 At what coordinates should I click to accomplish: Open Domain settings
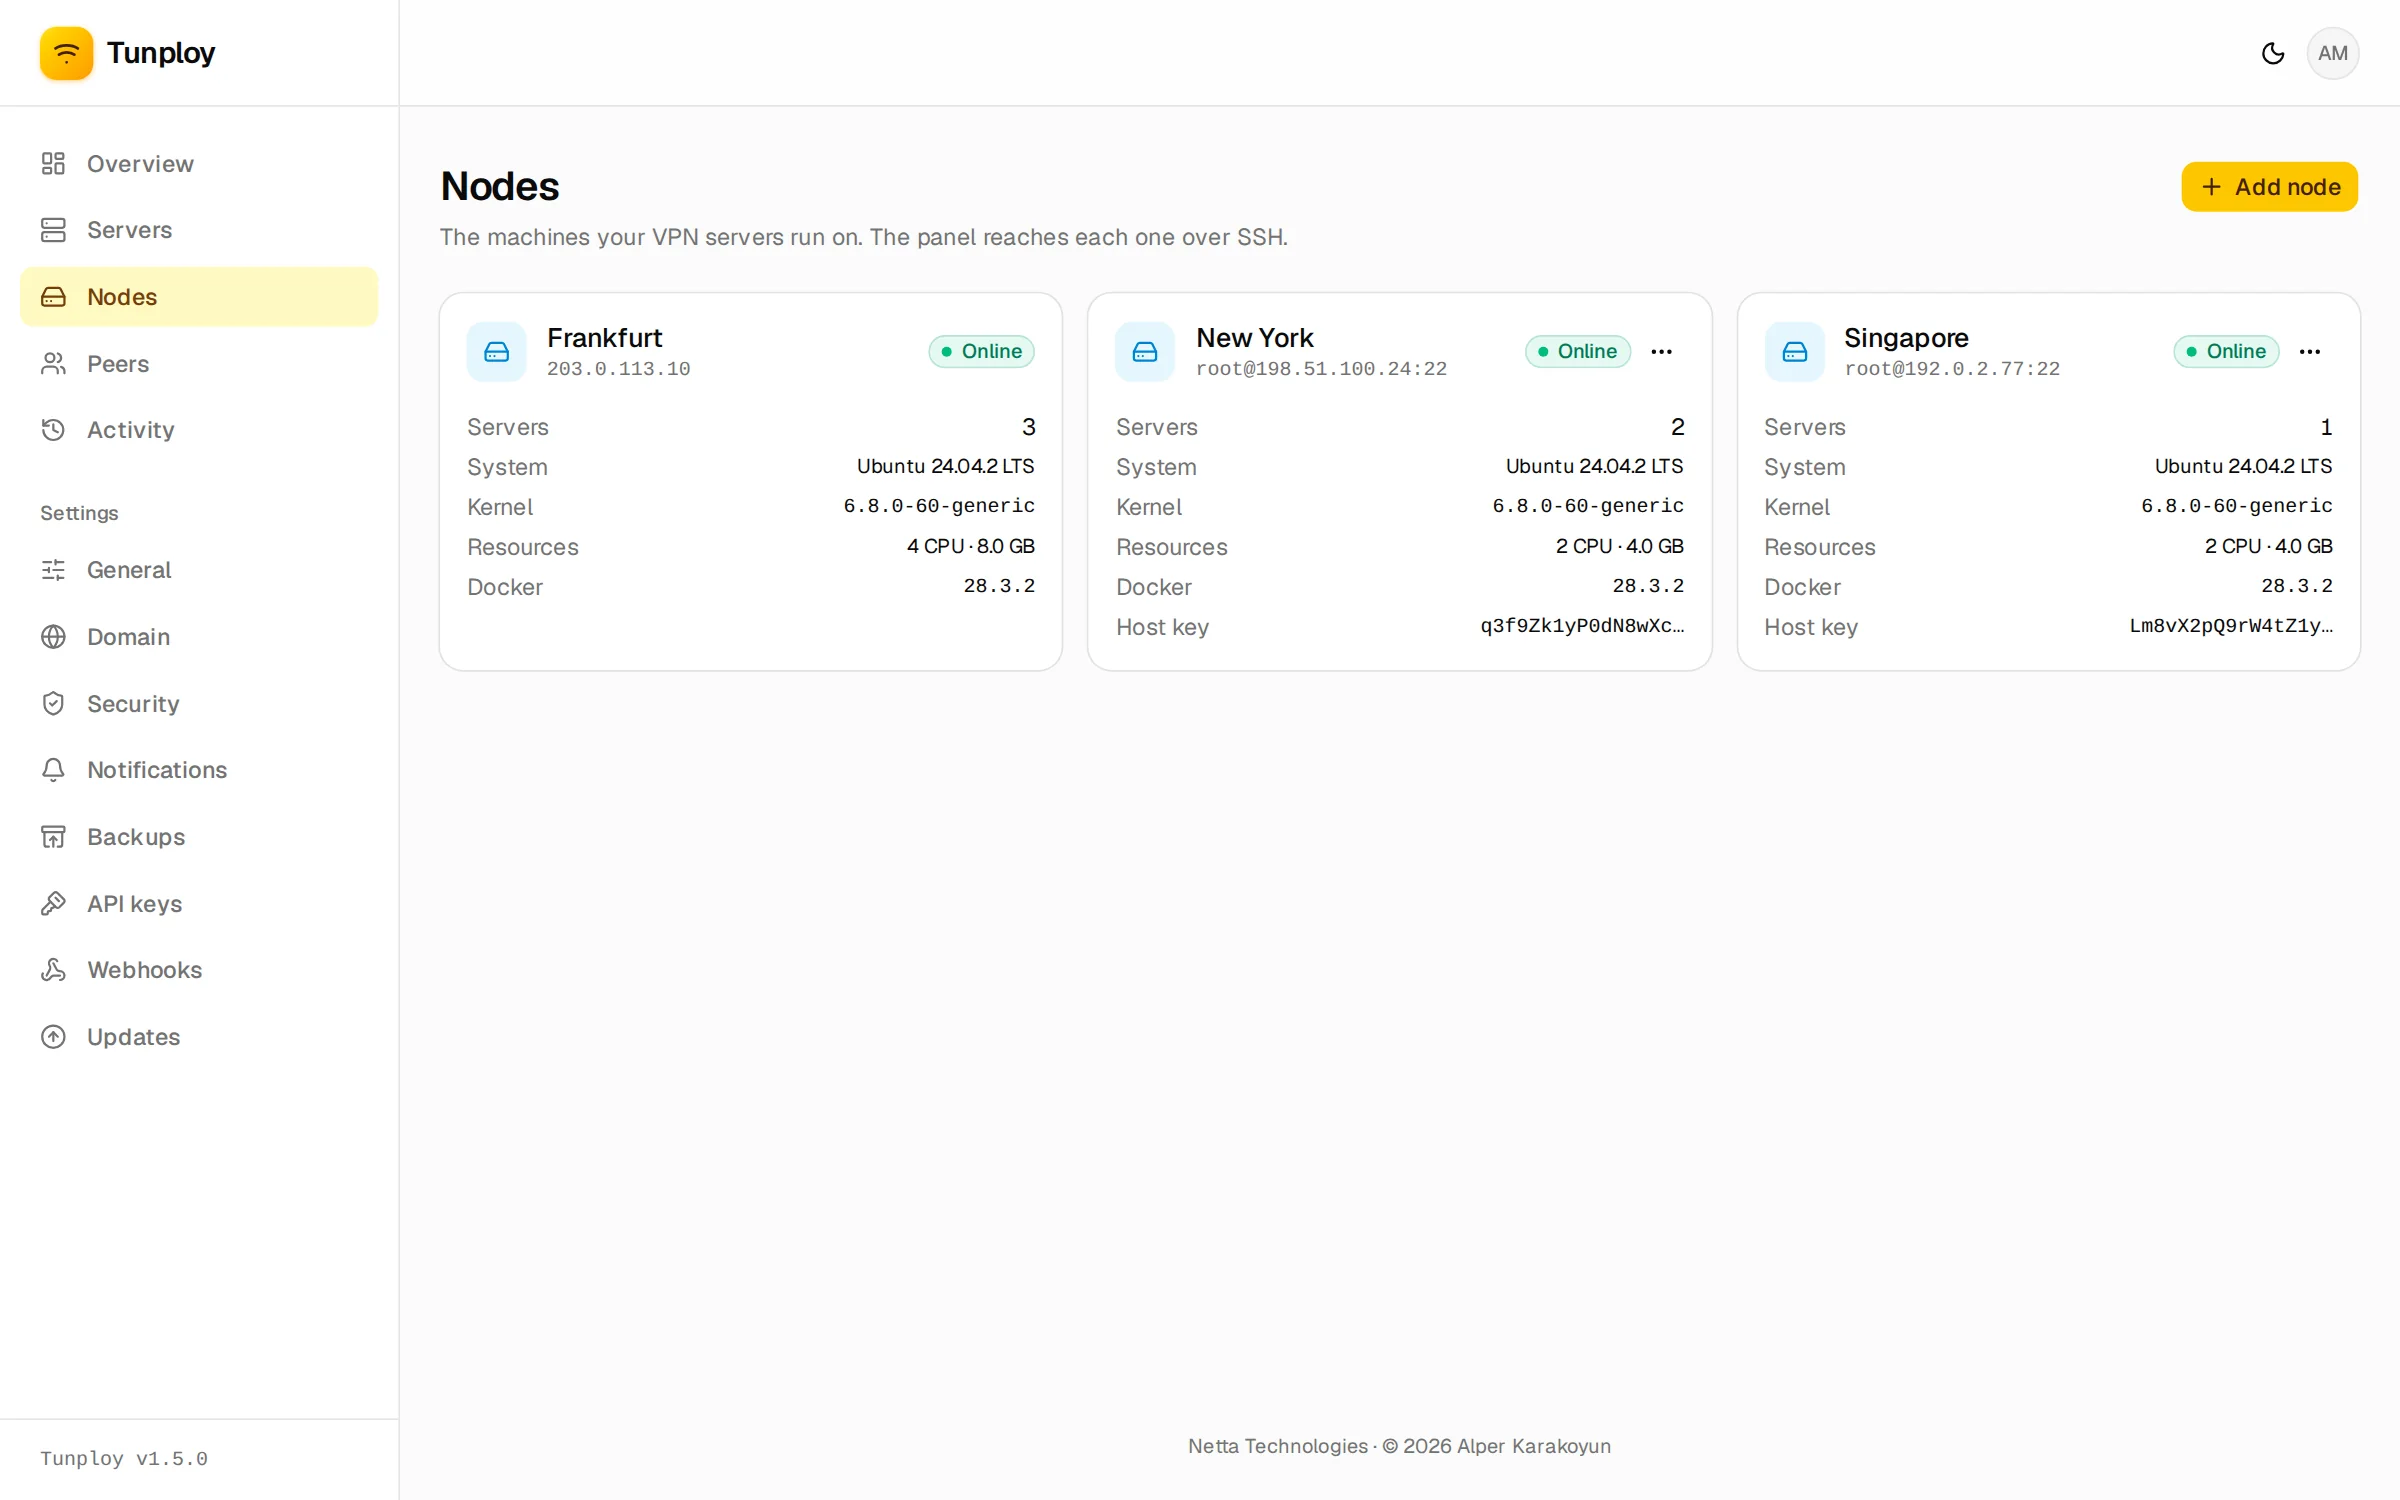tap(199, 637)
